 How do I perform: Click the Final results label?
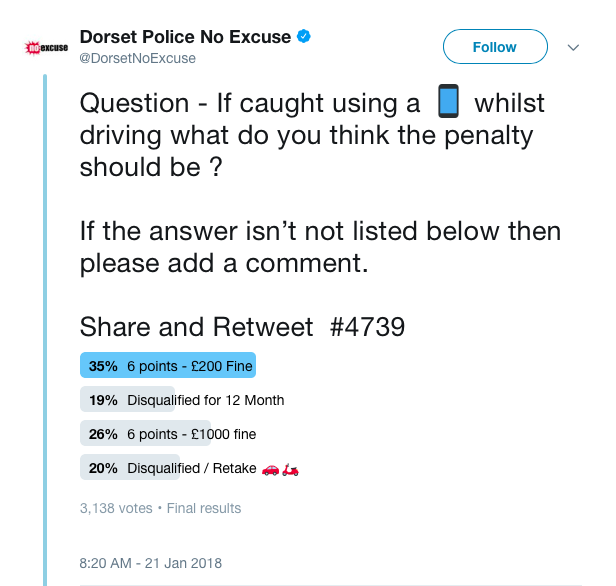point(204,508)
